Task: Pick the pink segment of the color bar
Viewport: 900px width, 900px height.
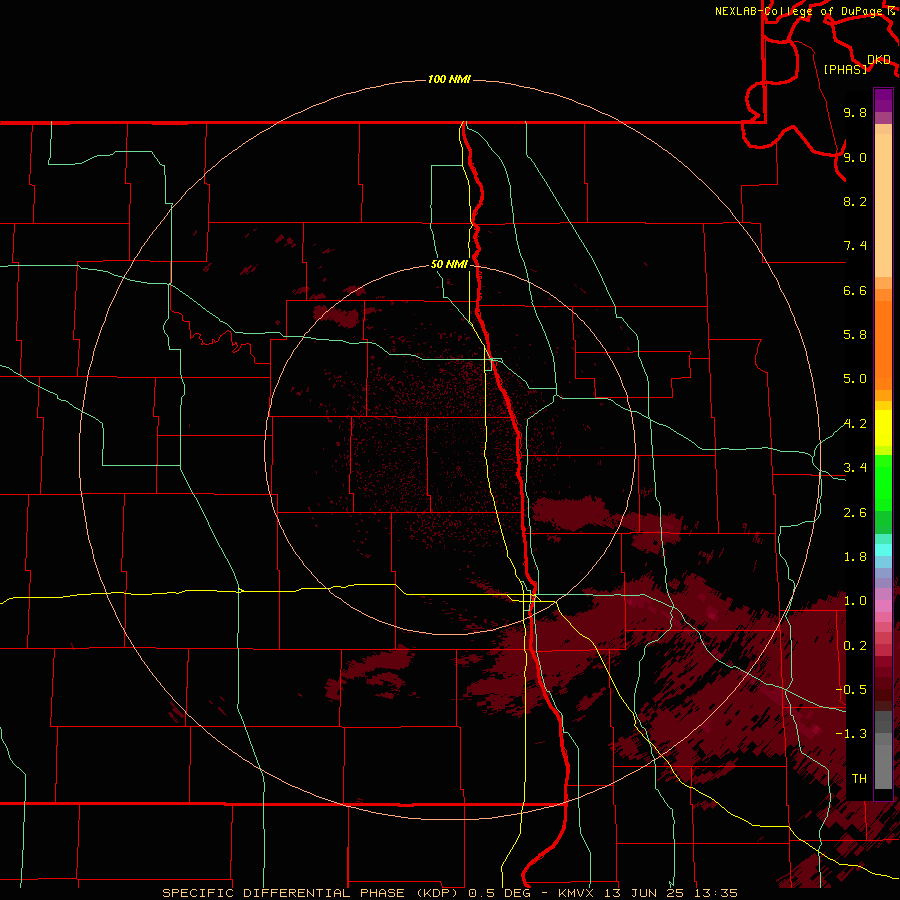Action: click(883, 606)
